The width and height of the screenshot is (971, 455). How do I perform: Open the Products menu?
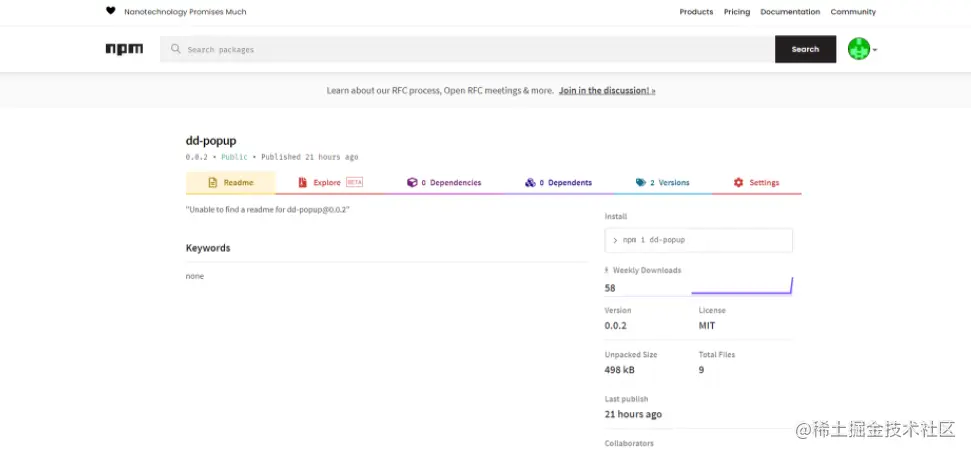(x=696, y=12)
